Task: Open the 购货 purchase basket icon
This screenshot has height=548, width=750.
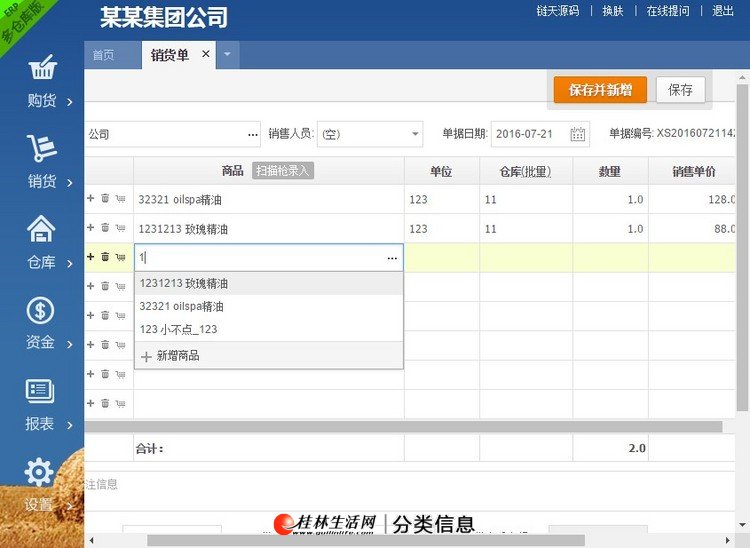Action: 43,67
